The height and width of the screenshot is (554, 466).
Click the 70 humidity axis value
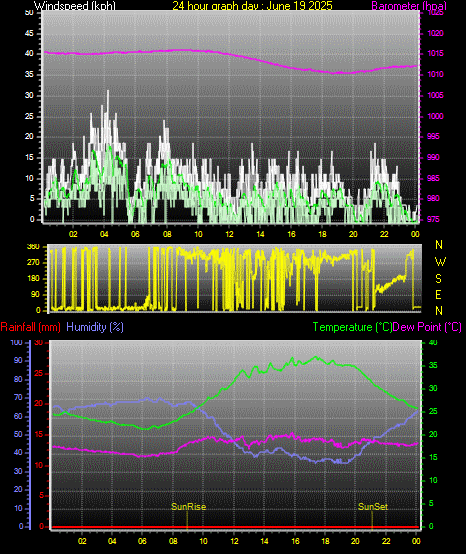18,397
